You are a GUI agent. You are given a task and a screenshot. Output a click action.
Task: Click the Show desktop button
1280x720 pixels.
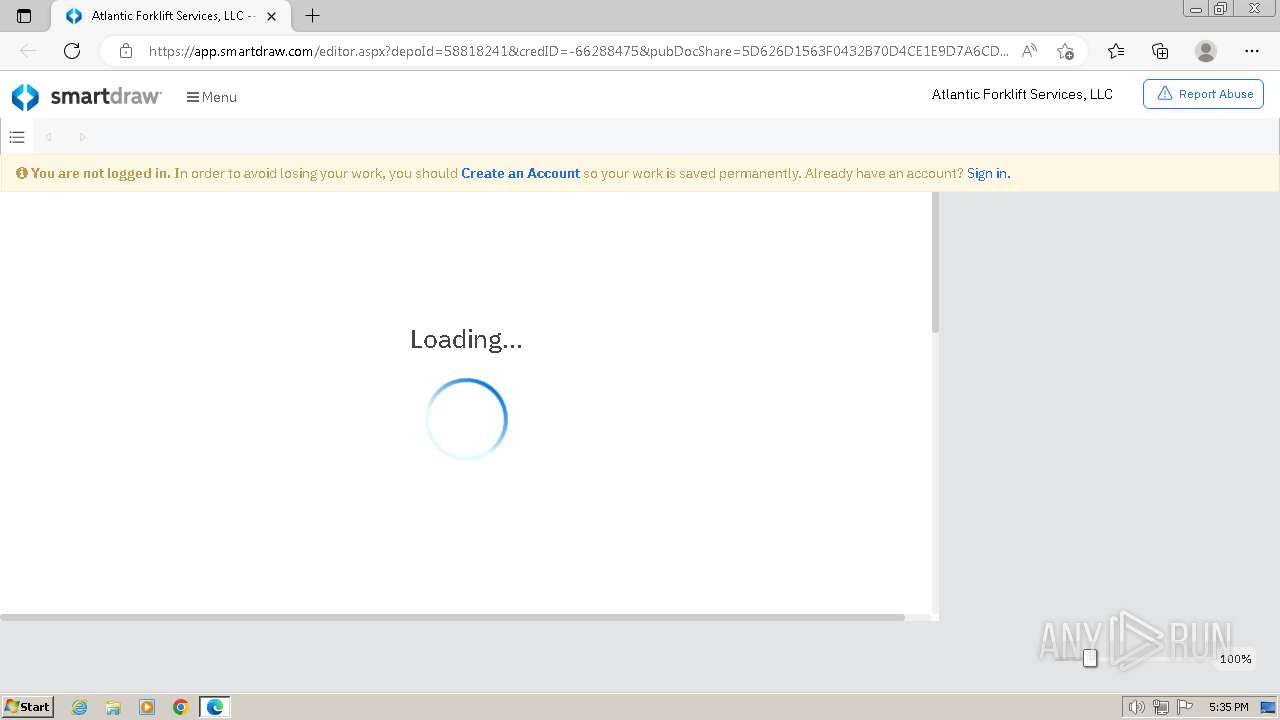[x=1268, y=707]
